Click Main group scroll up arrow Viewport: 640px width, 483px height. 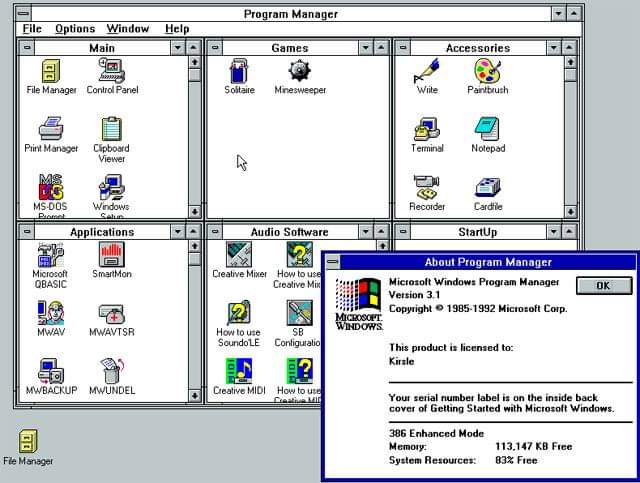coord(195,62)
